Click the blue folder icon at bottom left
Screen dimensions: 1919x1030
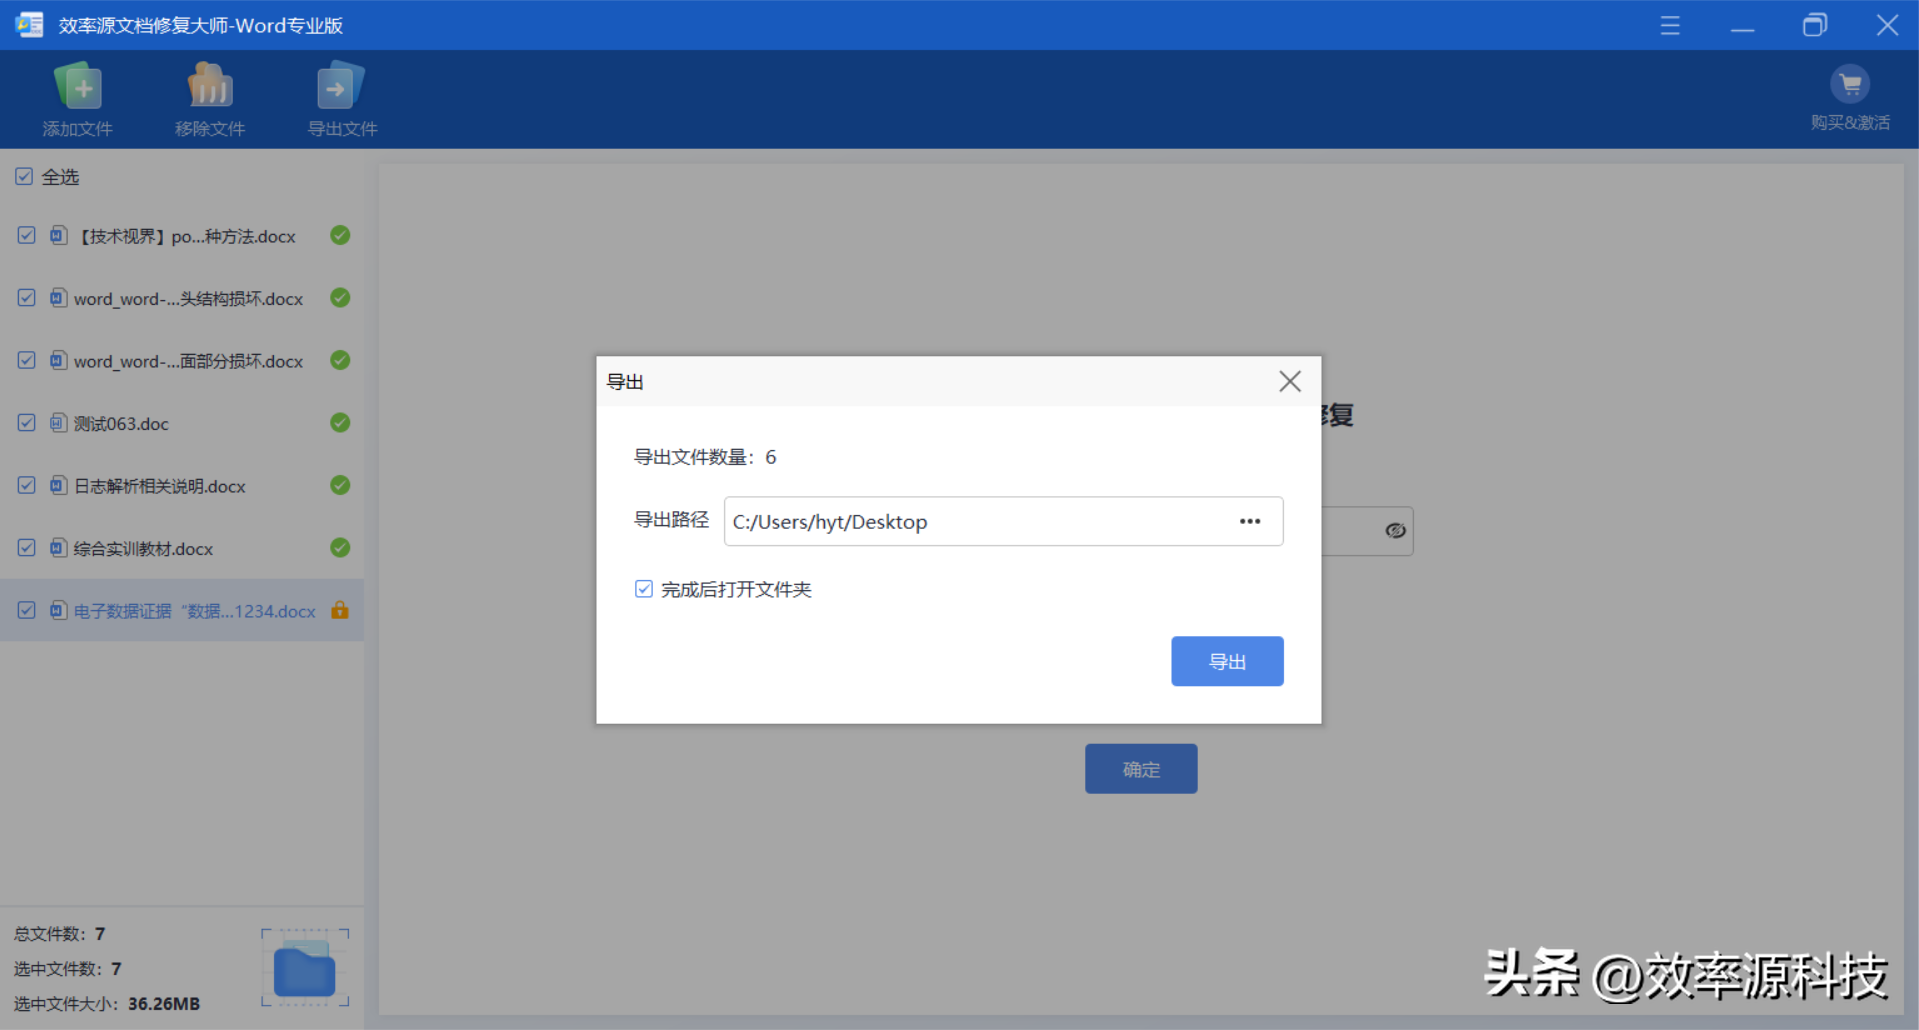click(x=304, y=969)
